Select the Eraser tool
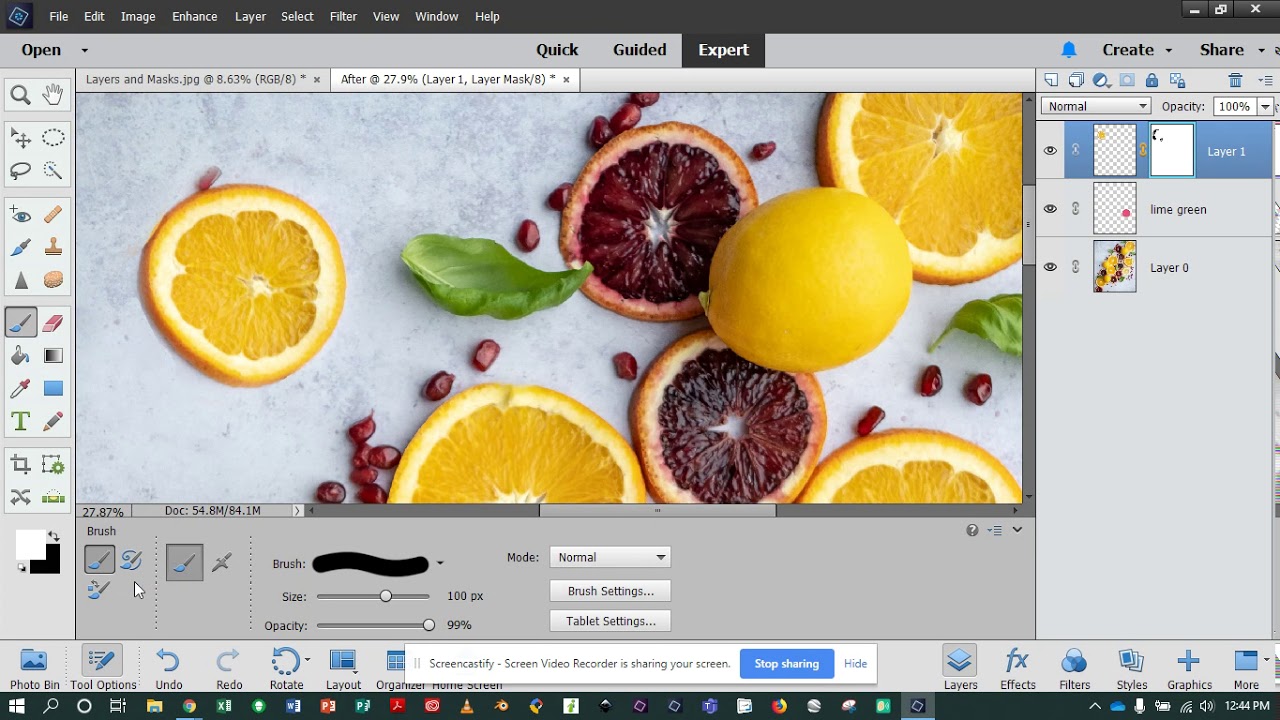The width and height of the screenshot is (1280, 720). point(53,323)
